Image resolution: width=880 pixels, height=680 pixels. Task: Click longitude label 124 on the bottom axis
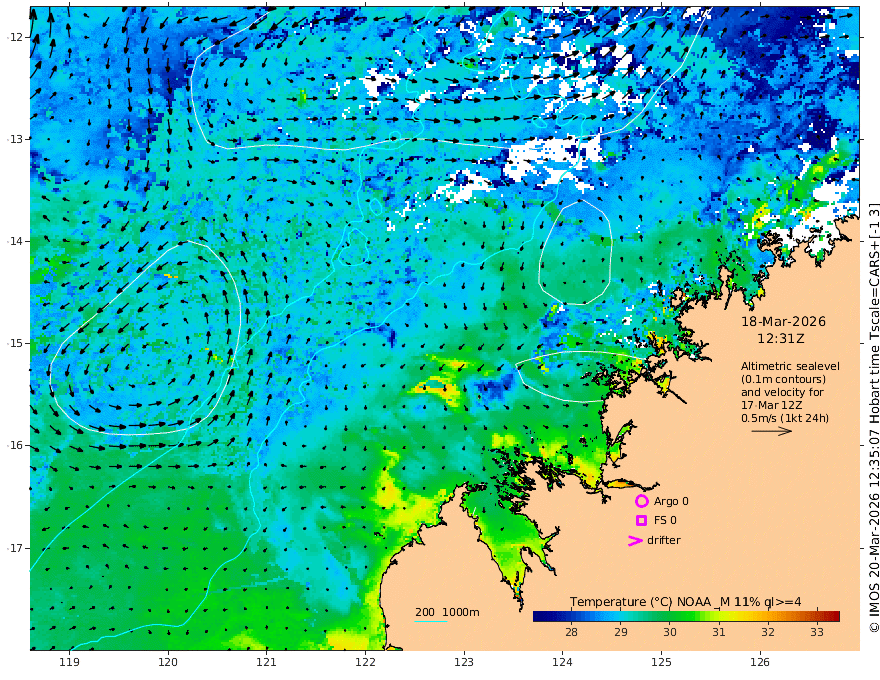point(562,663)
